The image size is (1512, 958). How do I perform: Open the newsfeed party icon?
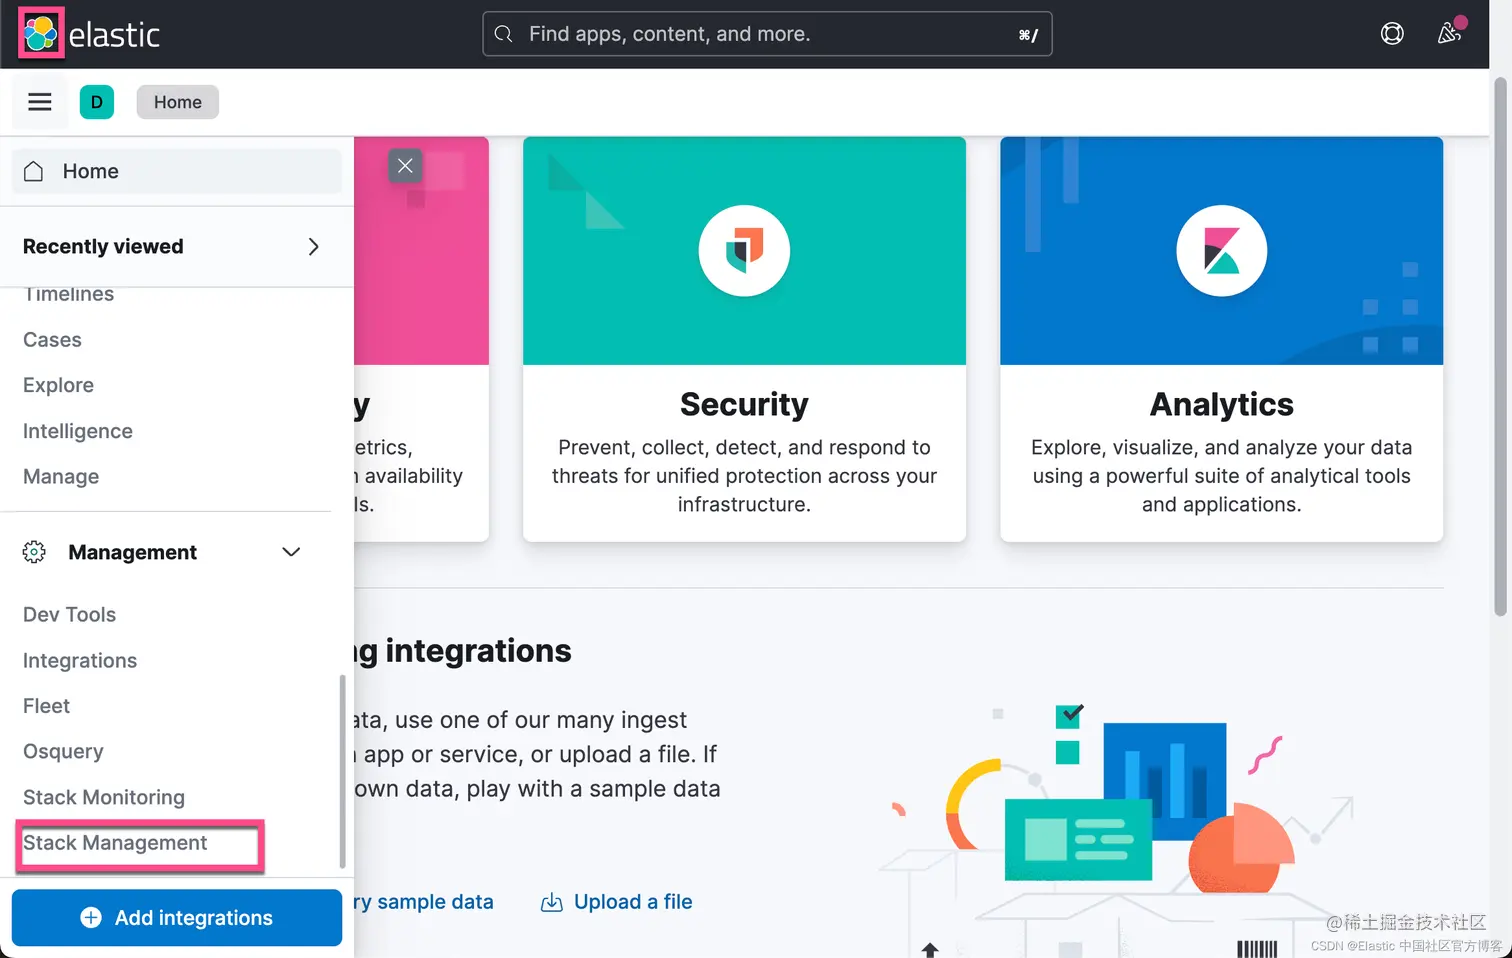click(1450, 33)
